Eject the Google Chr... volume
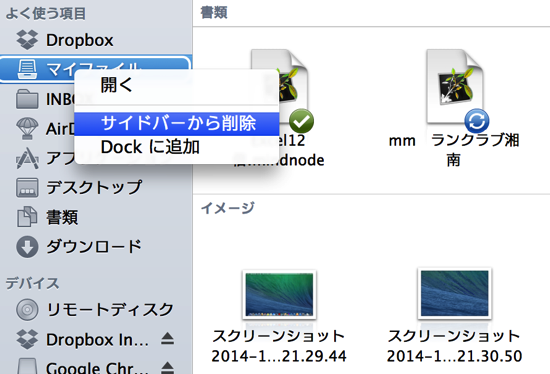 (x=168, y=367)
